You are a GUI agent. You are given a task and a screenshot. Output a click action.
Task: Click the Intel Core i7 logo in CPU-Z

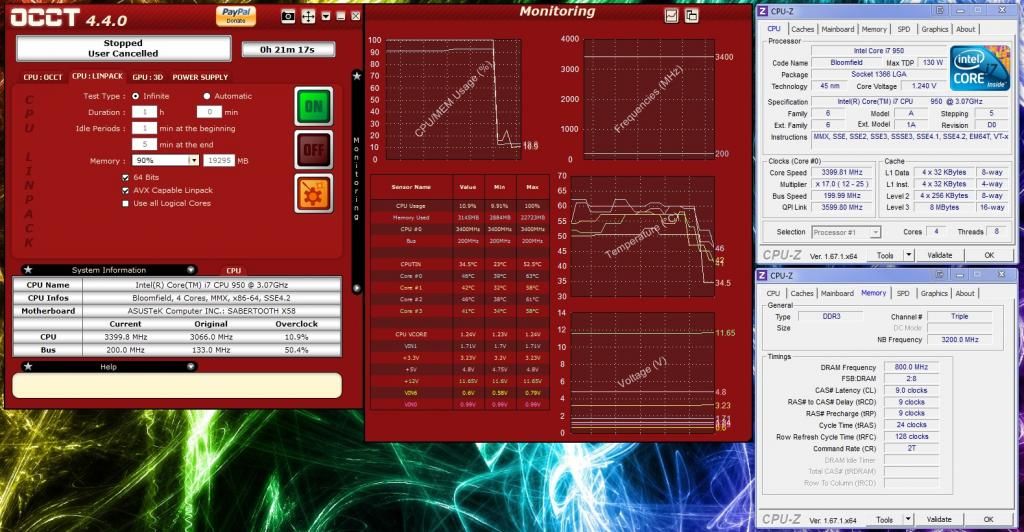(x=980, y=68)
